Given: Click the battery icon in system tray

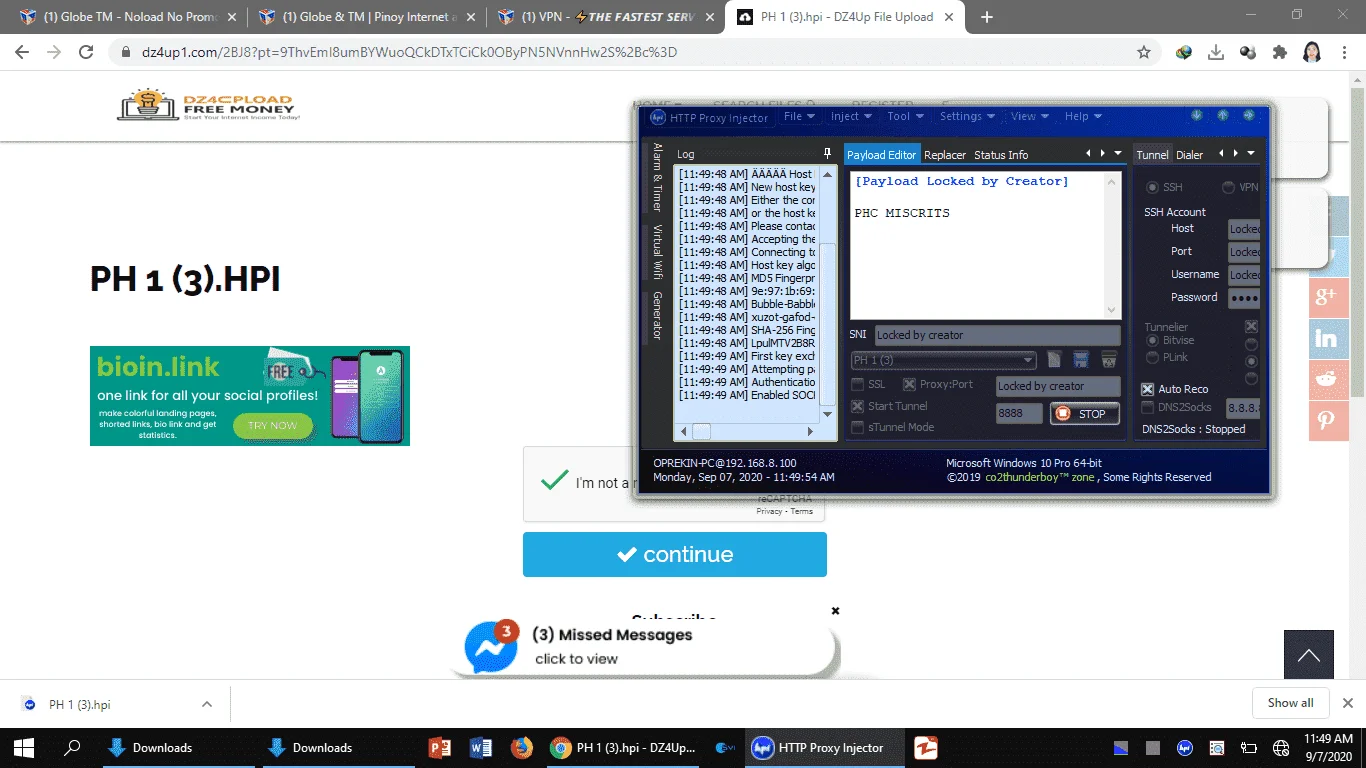Looking at the screenshot, I should (1249, 747).
